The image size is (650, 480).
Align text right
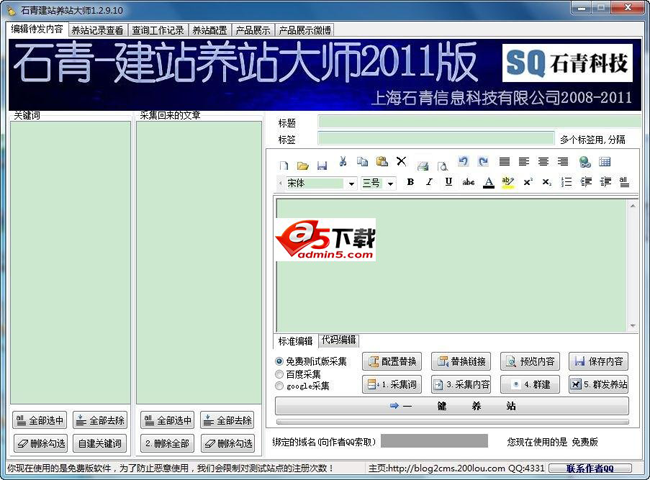point(563,161)
